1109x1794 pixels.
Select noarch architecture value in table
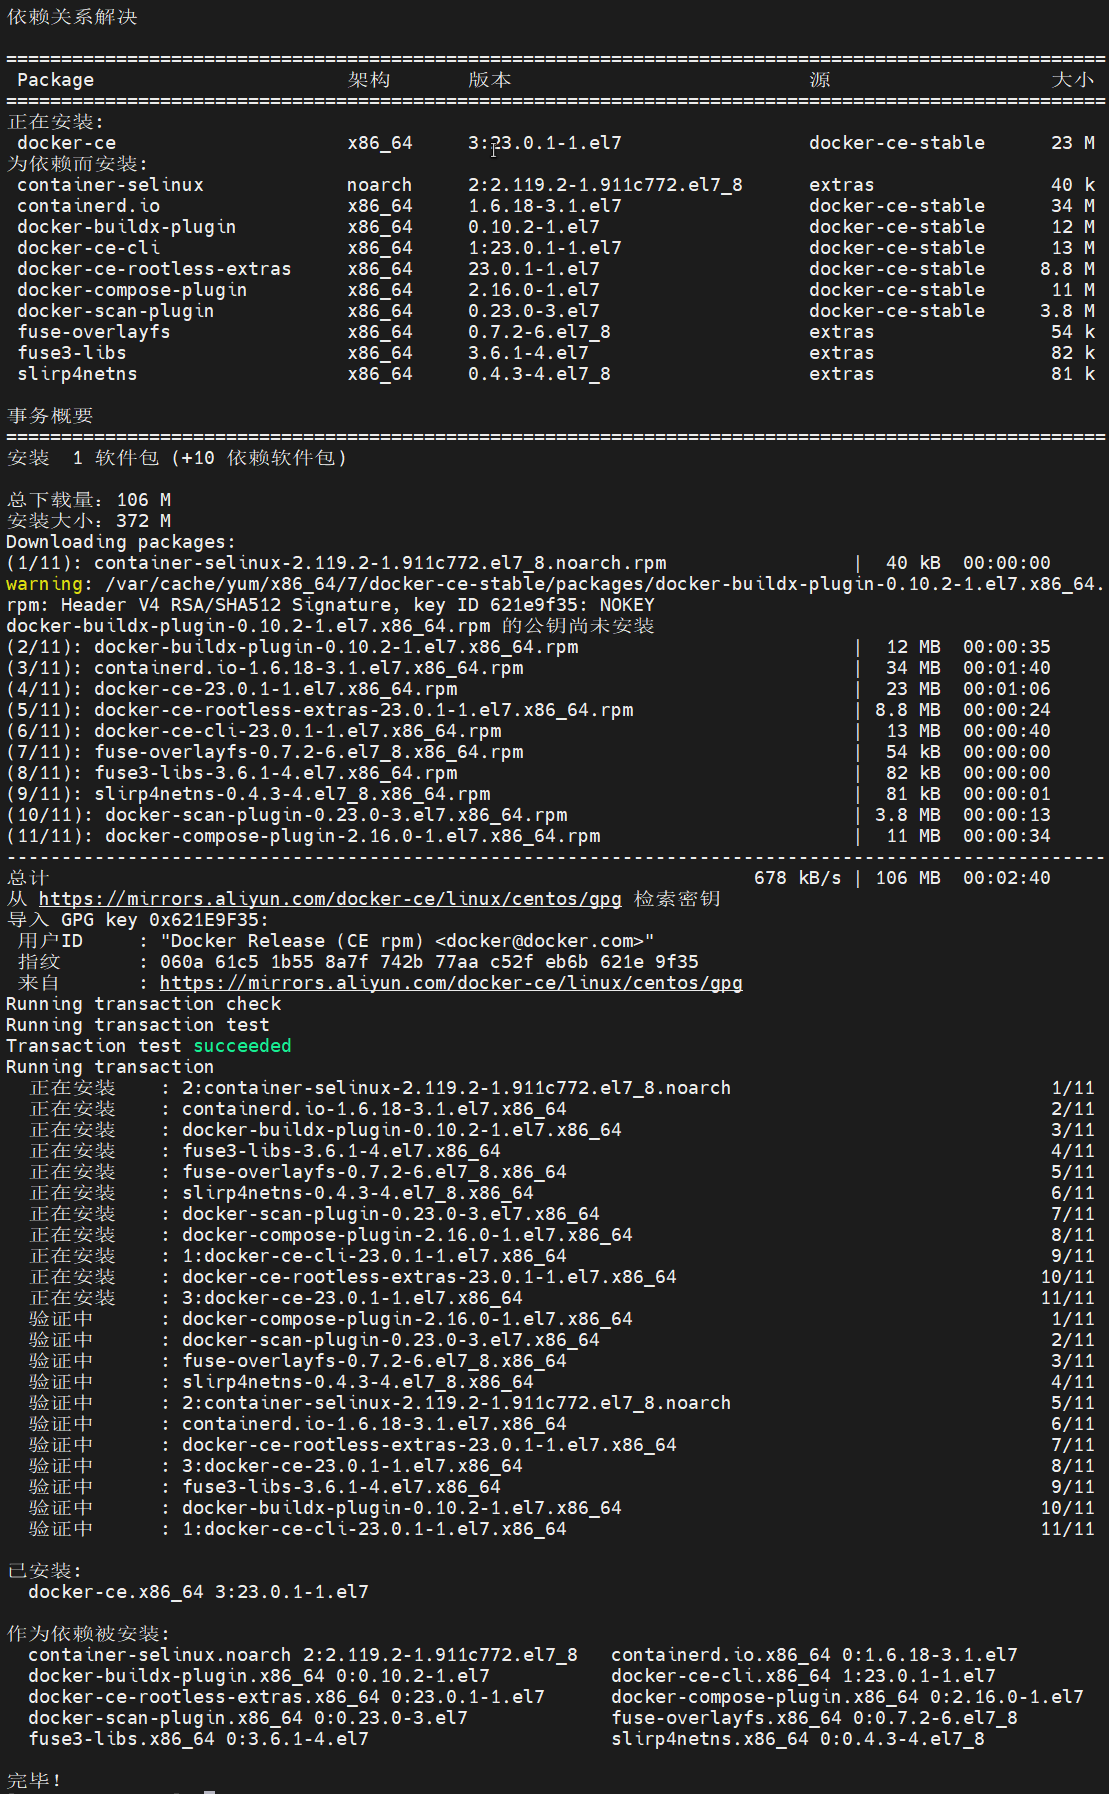(x=380, y=185)
